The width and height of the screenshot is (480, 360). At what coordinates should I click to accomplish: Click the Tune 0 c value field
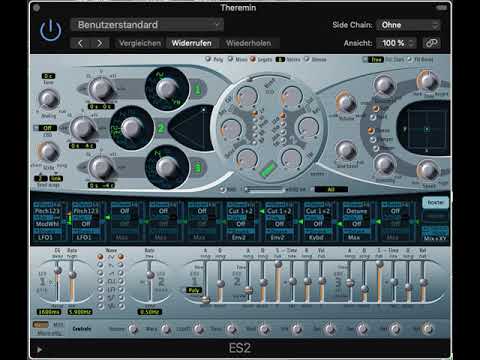click(49, 76)
